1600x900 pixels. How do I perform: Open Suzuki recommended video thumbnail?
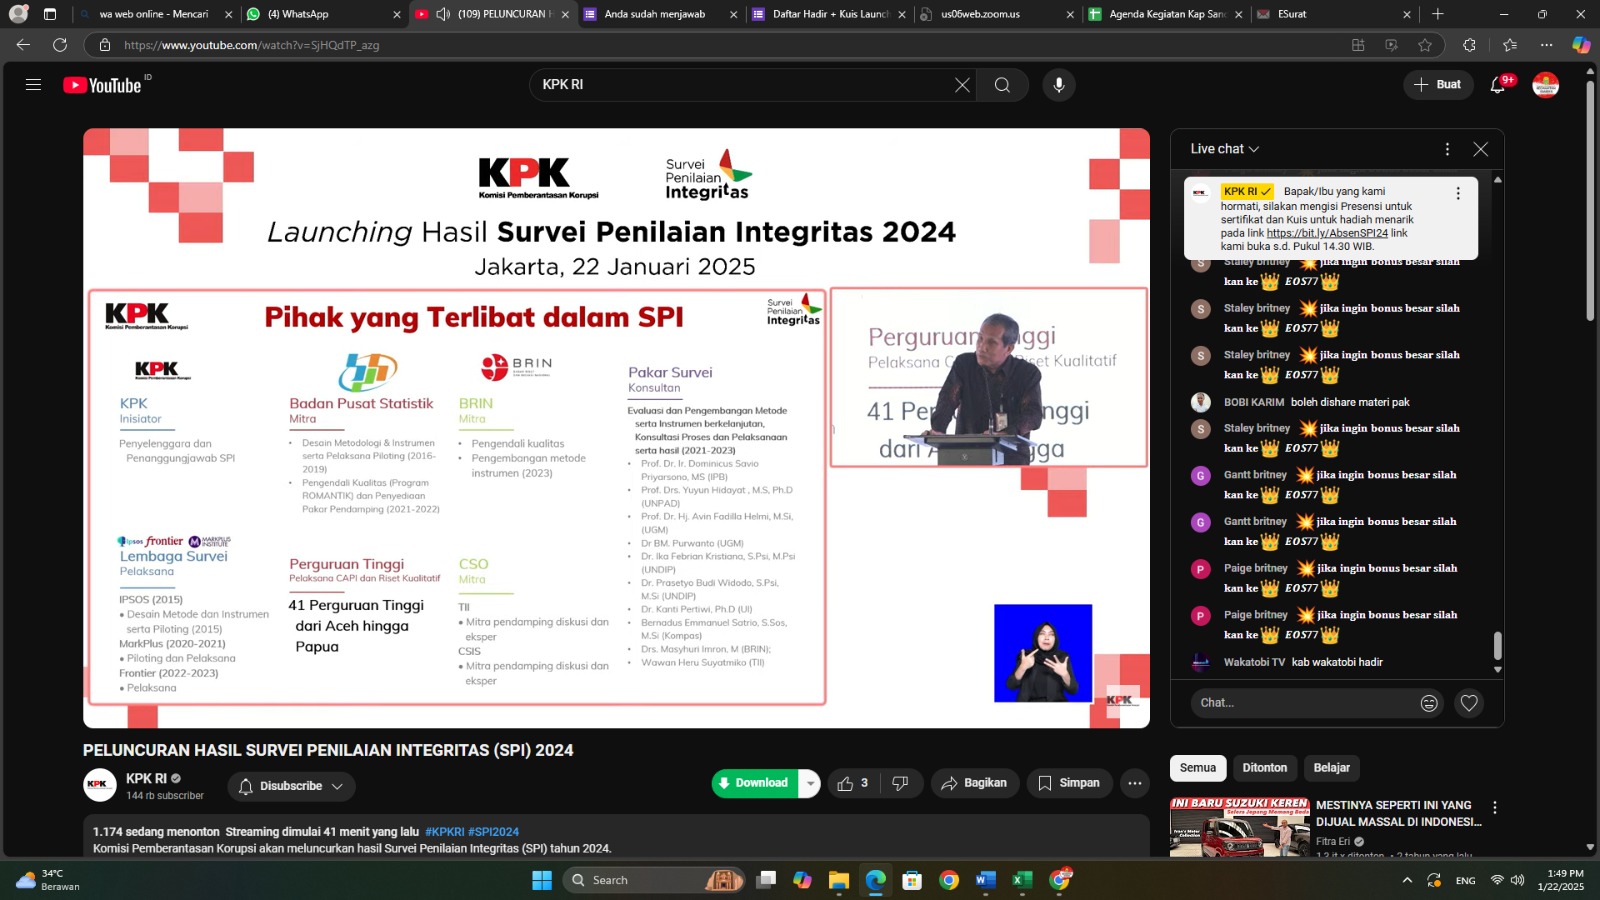[1240, 827]
